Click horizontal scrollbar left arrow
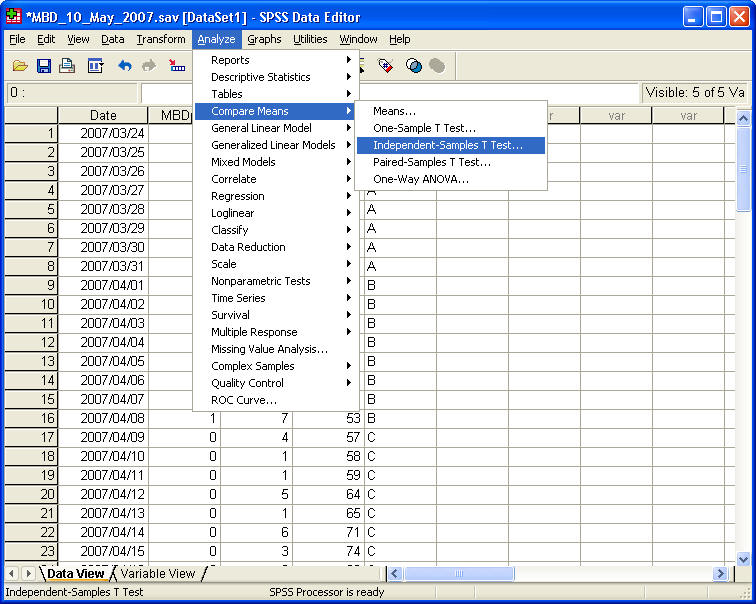Screen dimensions: 756x604 395,573
